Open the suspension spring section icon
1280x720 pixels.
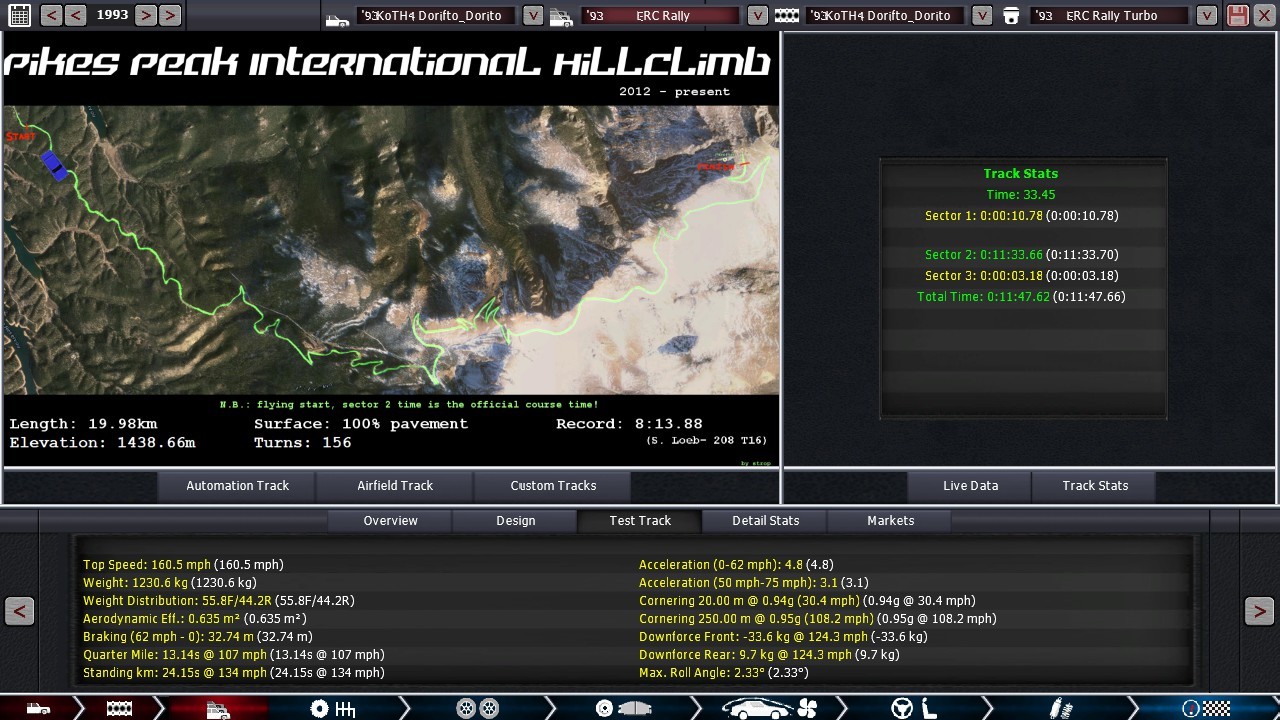pyautogui.click(x=1060, y=708)
